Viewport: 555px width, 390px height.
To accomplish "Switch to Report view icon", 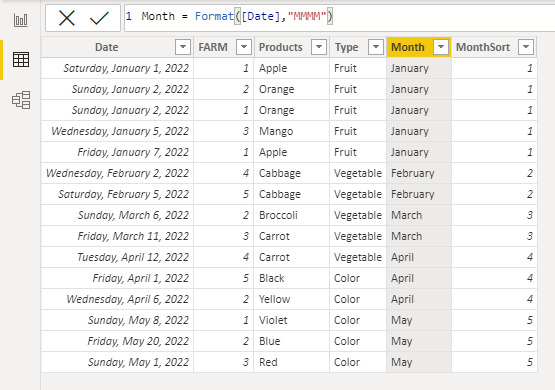I will (x=21, y=20).
